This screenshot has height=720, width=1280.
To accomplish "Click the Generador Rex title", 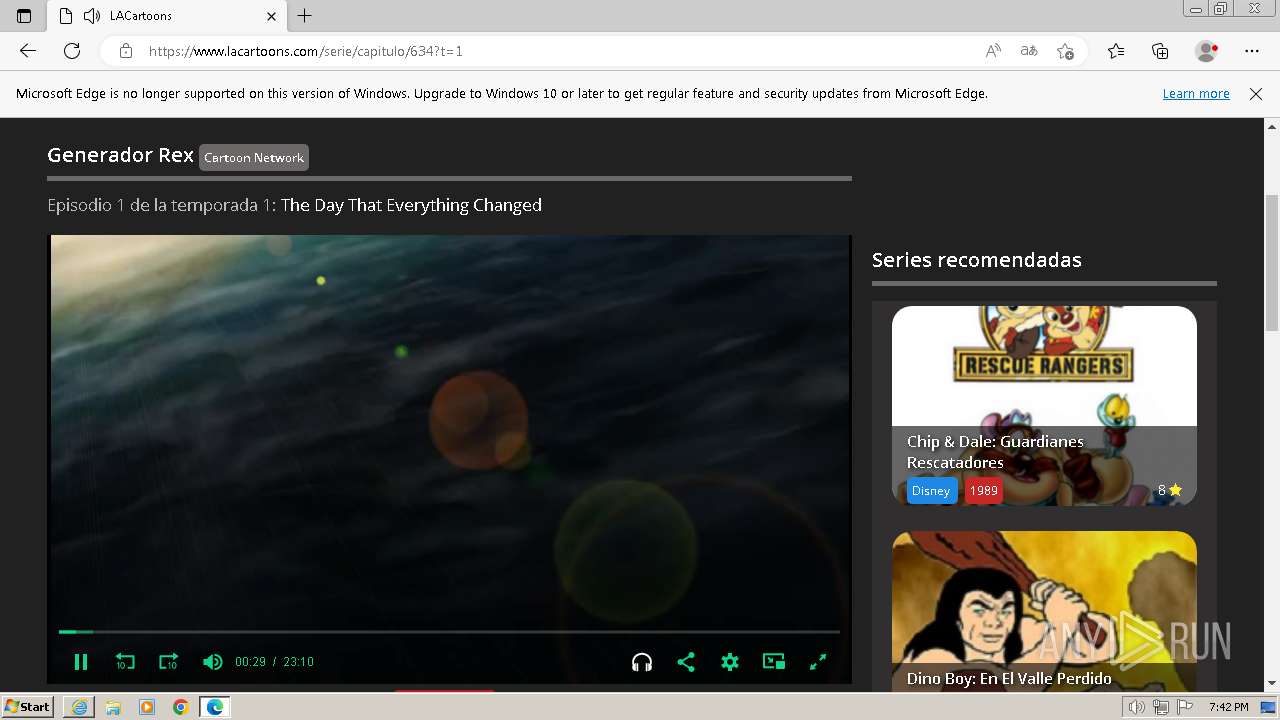I will coord(120,155).
